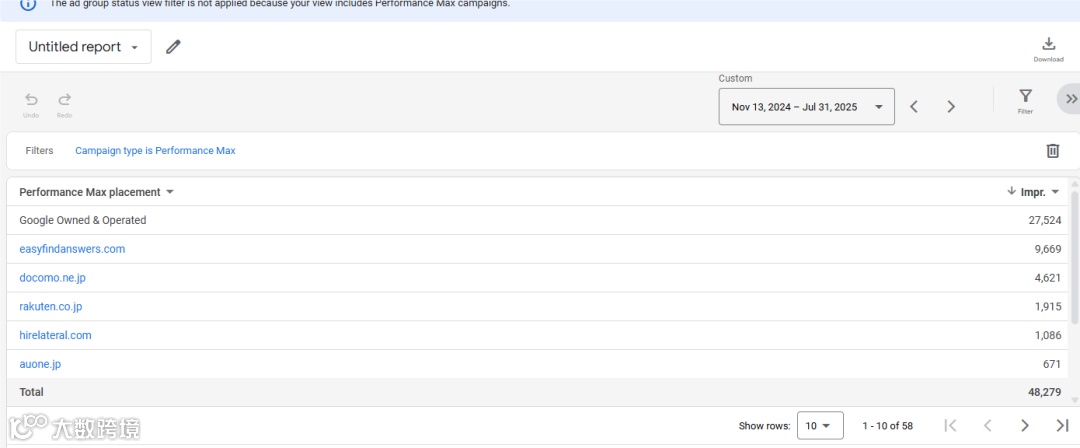Jump to first page of results
Image resolution: width=1080 pixels, height=448 pixels.
pos(951,425)
